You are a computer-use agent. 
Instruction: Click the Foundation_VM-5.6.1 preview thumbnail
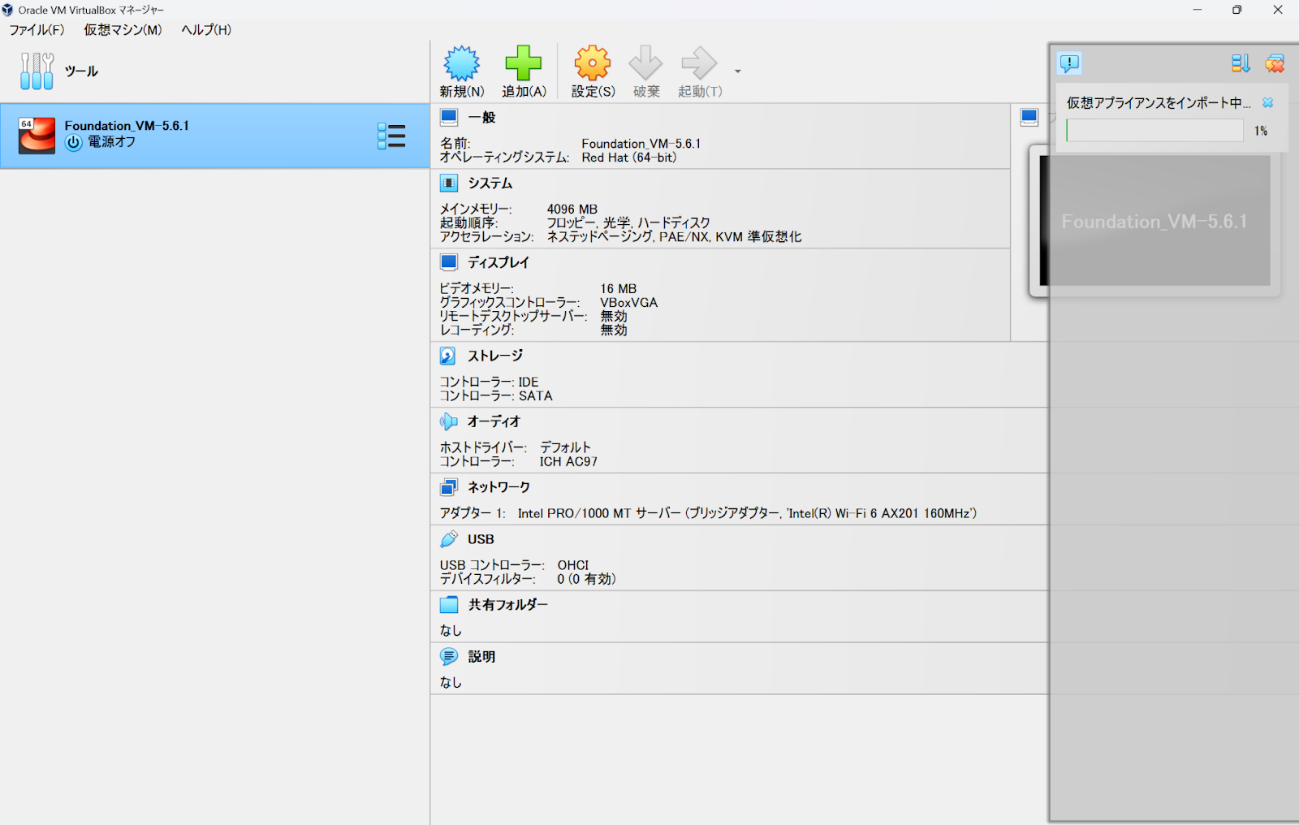(1155, 221)
